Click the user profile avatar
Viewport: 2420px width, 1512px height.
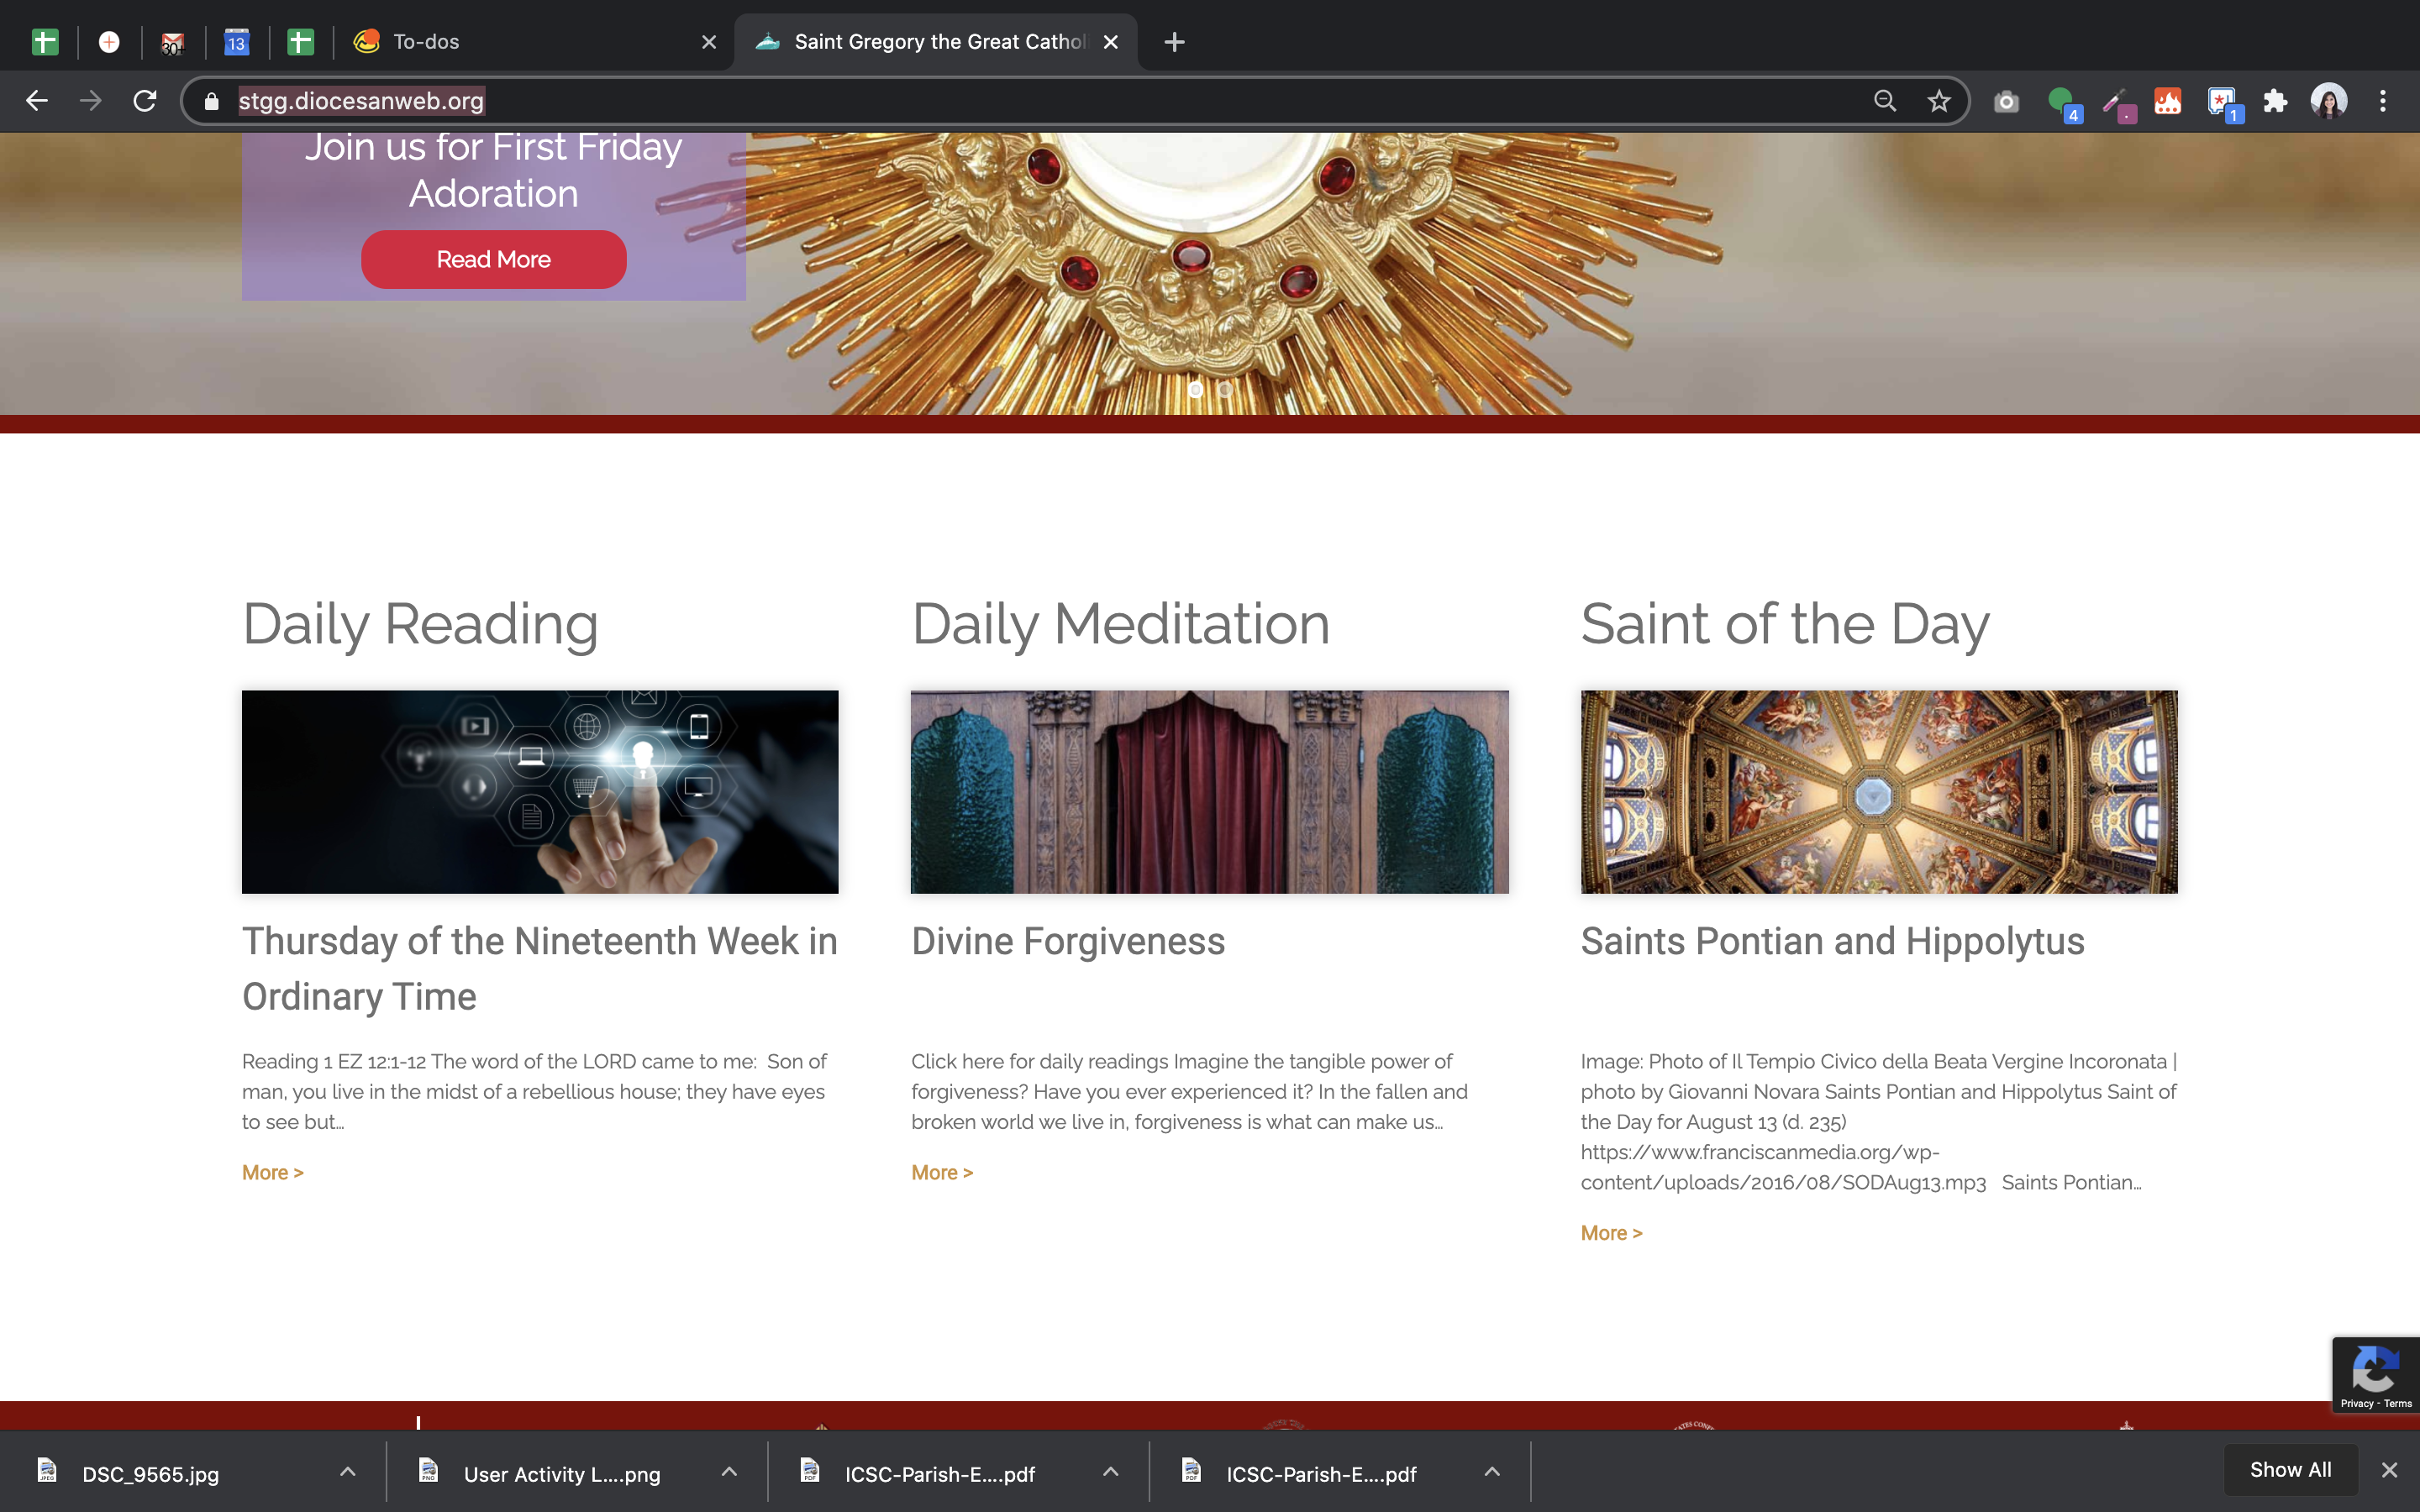coord(2329,101)
